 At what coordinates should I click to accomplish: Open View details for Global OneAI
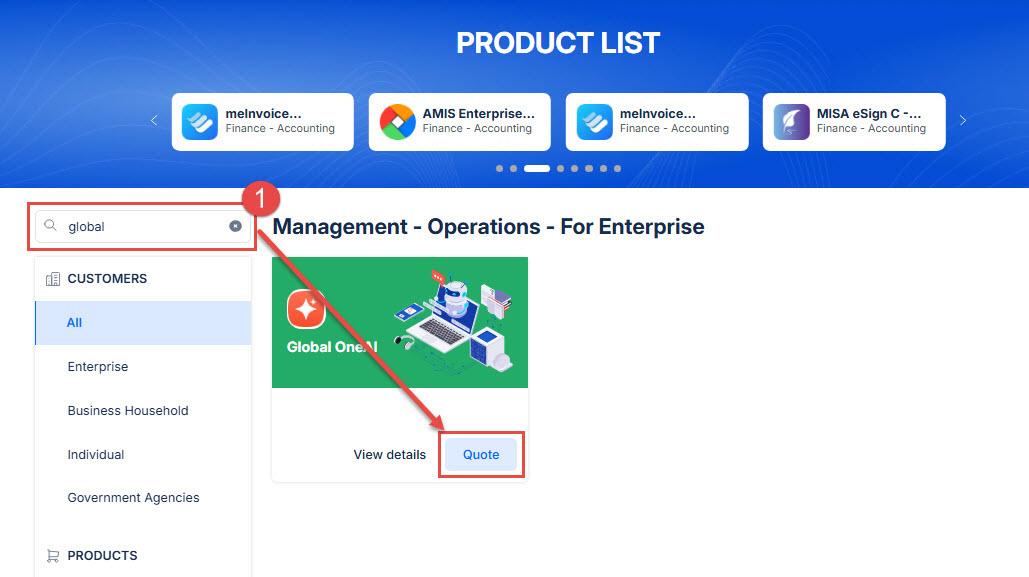[390, 455]
